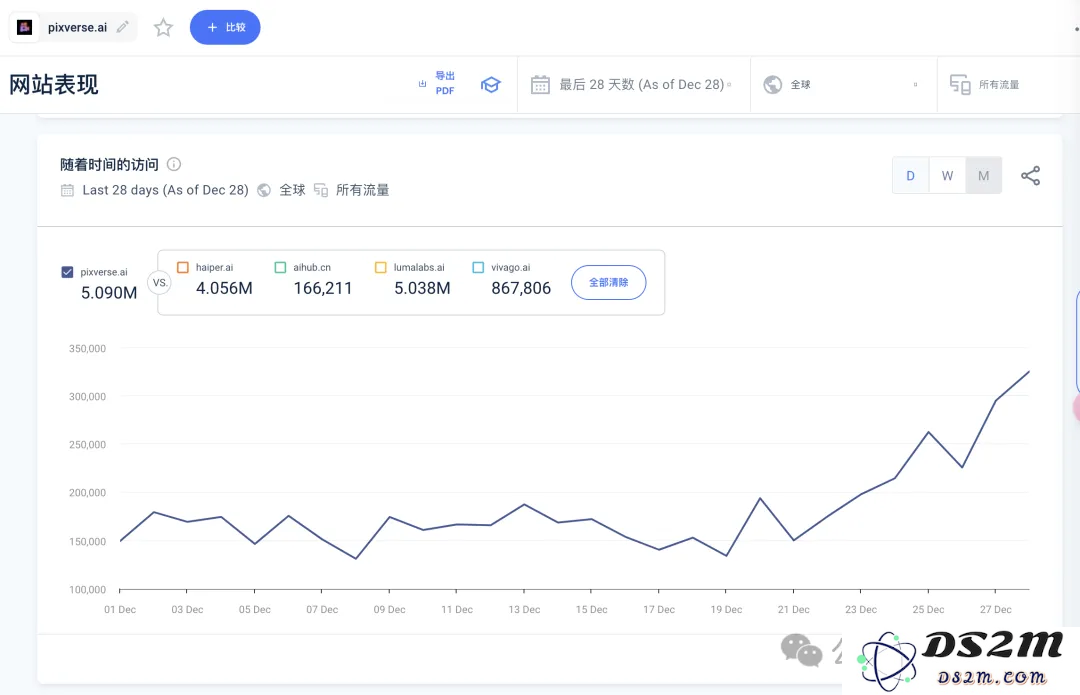Click the devices icon in traffic filter

tap(959, 85)
